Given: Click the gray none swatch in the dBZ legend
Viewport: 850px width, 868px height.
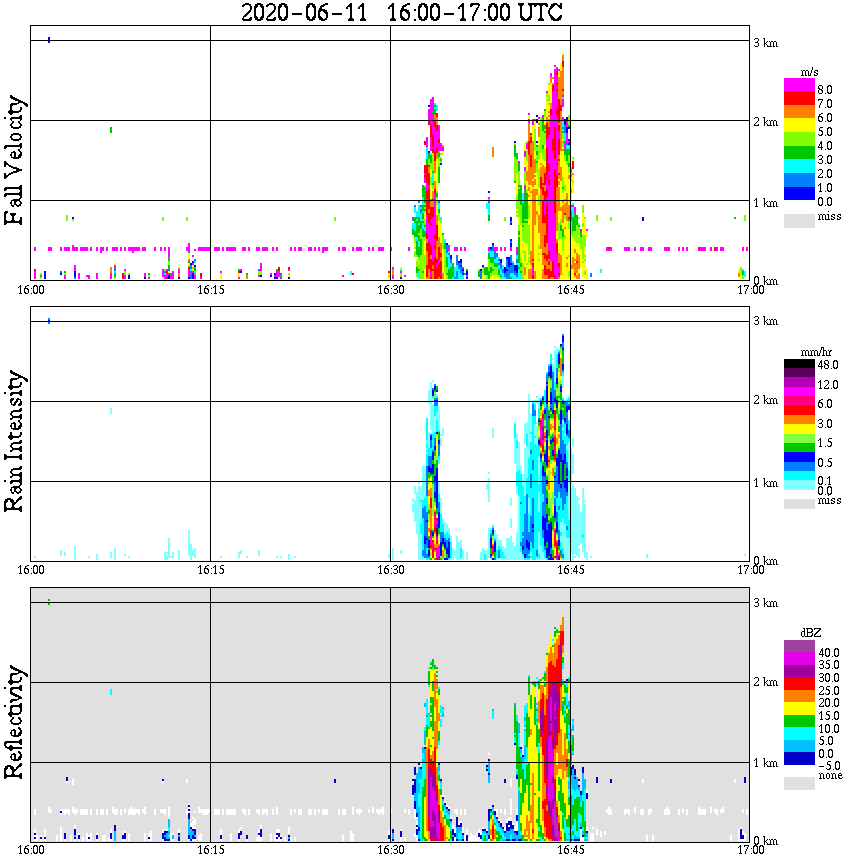Looking at the screenshot, I should point(799,783).
